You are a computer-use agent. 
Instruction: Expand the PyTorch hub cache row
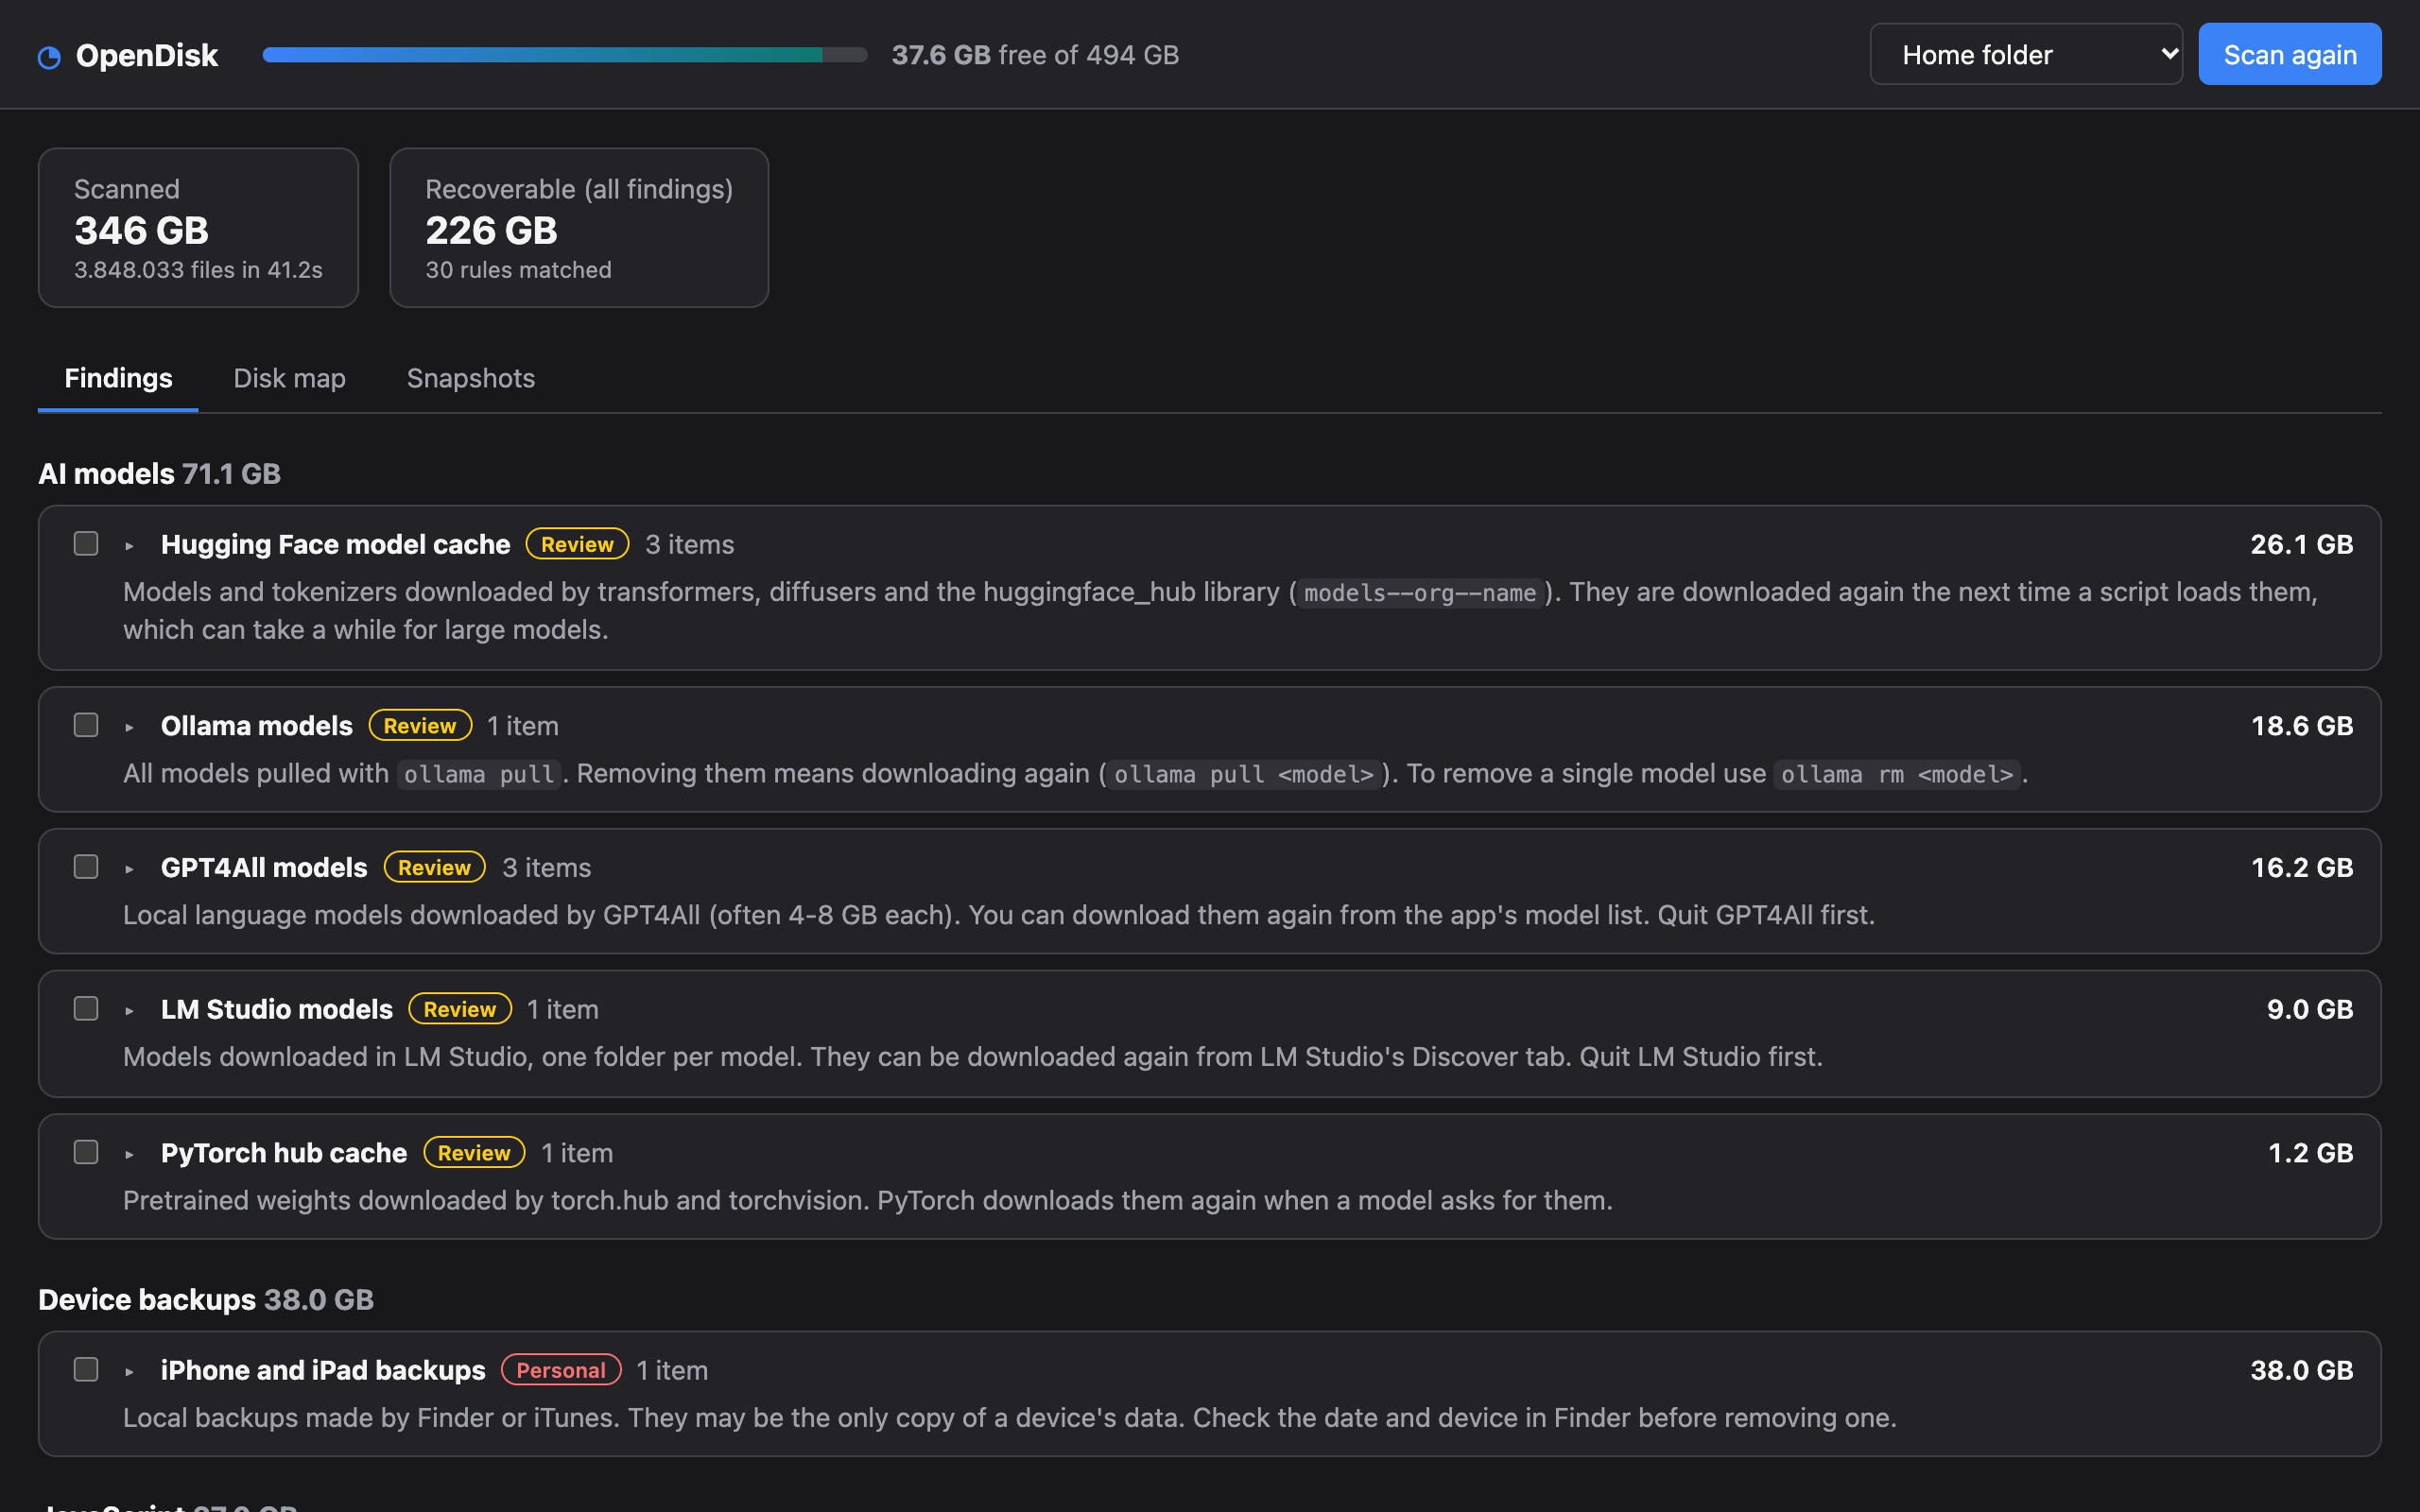pos(129,1154)
